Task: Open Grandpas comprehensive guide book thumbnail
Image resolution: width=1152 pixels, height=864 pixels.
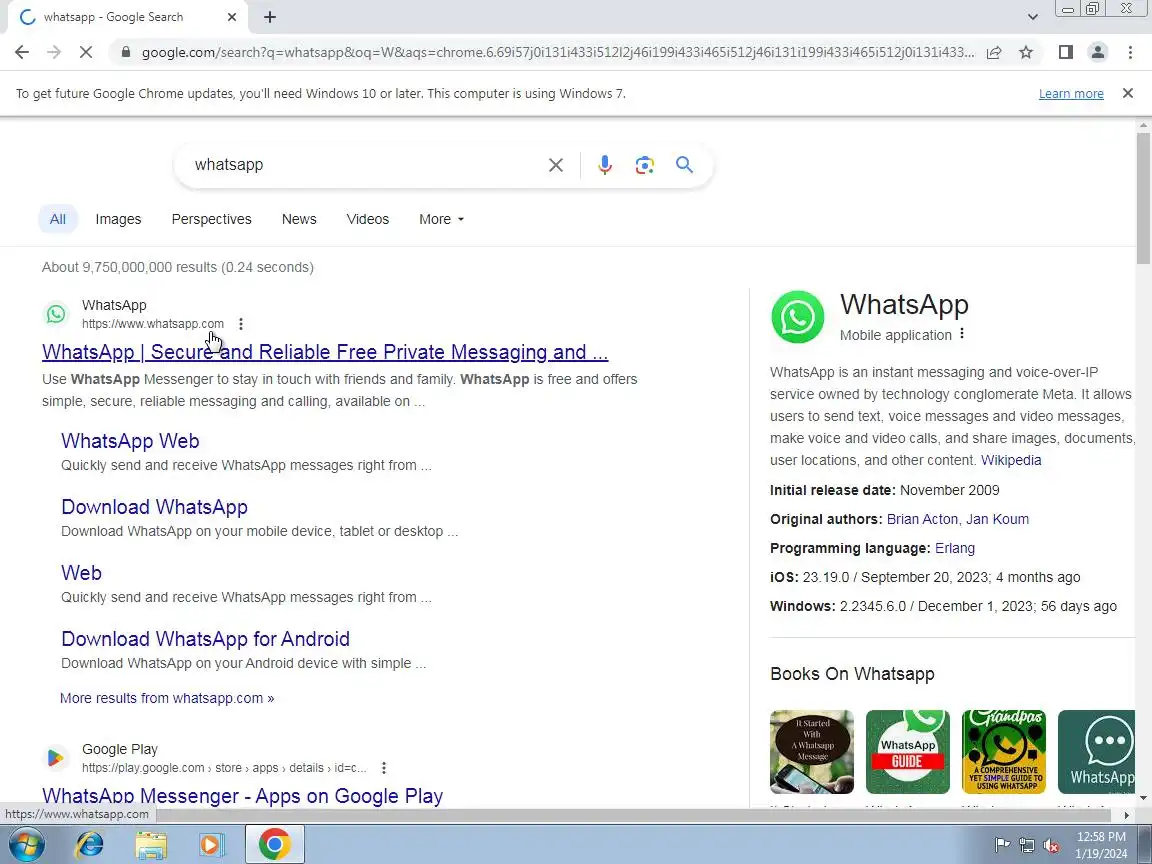Action: coord(1004,752)
